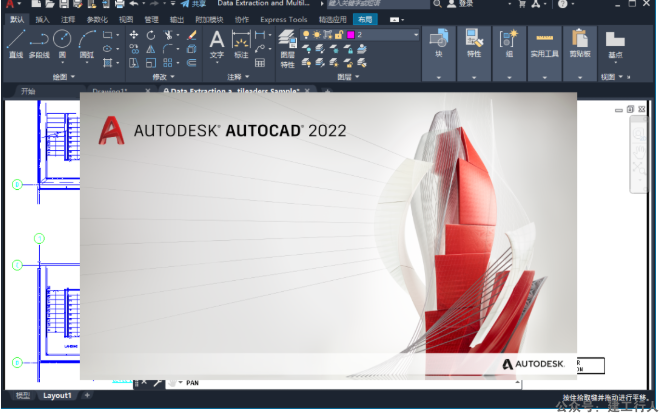
Task: Click the Fillet tool icon
Action: (x=168, y=49)
